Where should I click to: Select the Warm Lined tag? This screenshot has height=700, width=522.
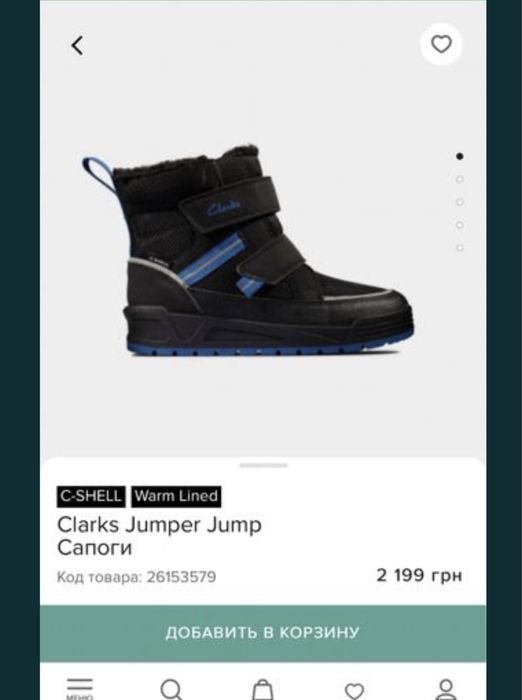coord(176,496)
